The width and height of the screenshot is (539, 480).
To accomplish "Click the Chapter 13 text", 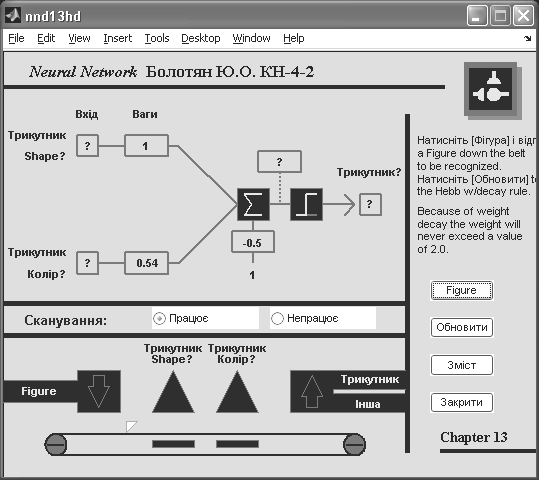I will click(474, 437).
